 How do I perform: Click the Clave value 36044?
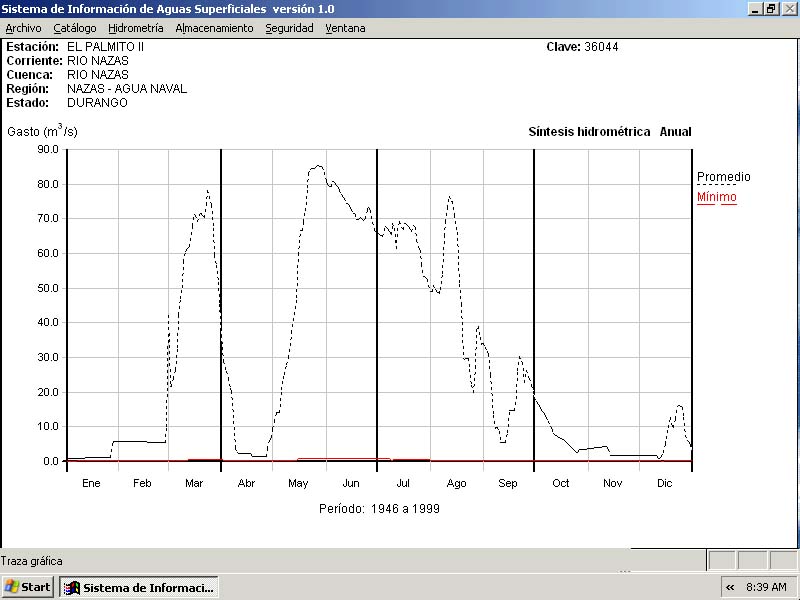pos(601,47)
